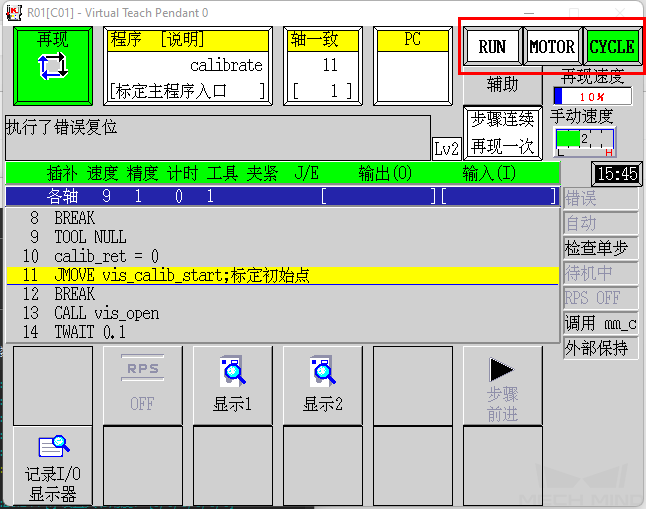Select line 13 CALL vis_open
This screenshot has width=646, height=509.
pos(282,313)
